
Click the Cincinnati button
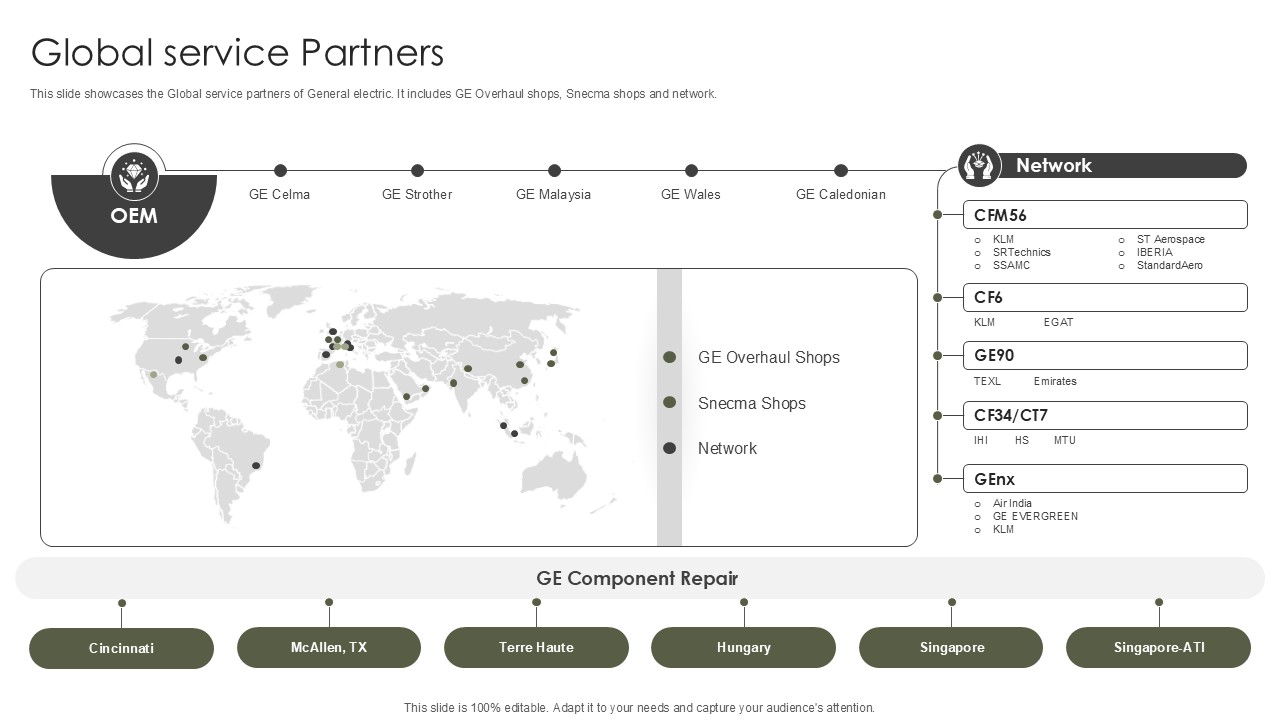121,648
